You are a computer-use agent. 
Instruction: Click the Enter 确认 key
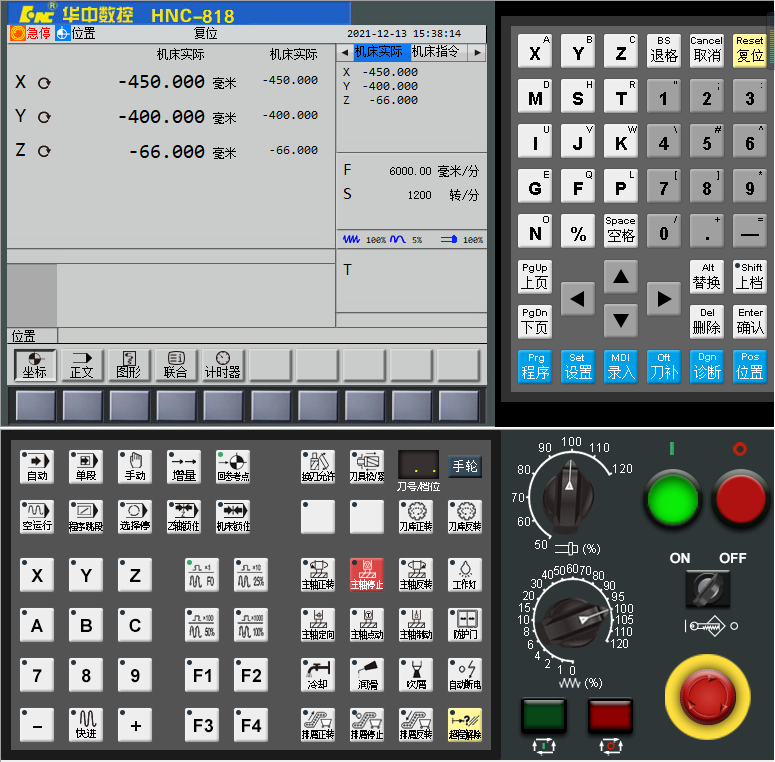pyautogui.click(x=750, y=322)
